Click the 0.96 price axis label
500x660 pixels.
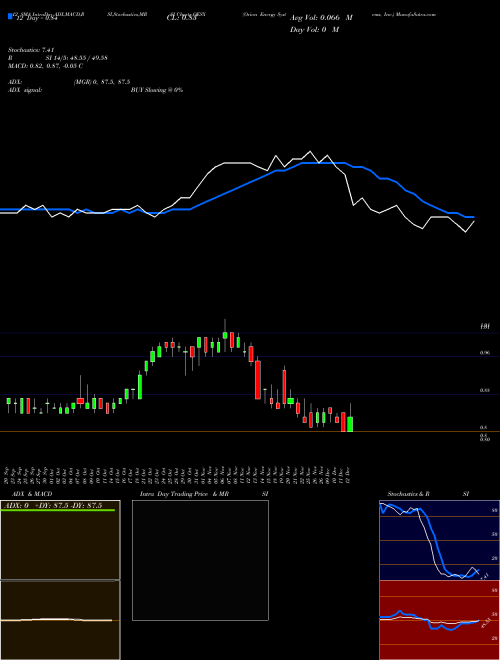484,353
